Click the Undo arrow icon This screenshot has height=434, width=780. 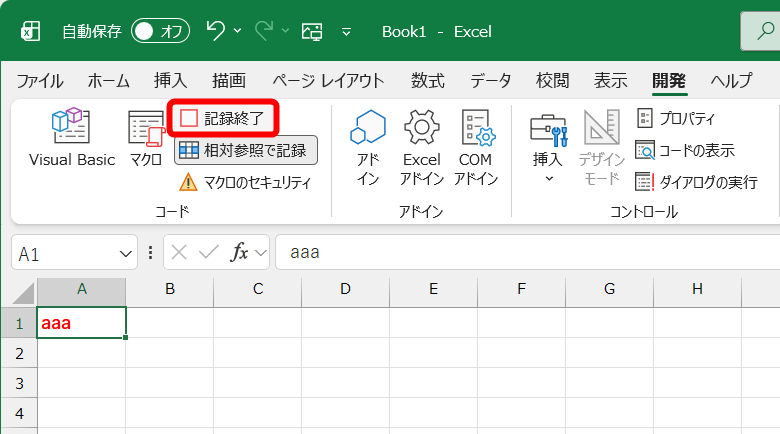click(x=216, y=31)
